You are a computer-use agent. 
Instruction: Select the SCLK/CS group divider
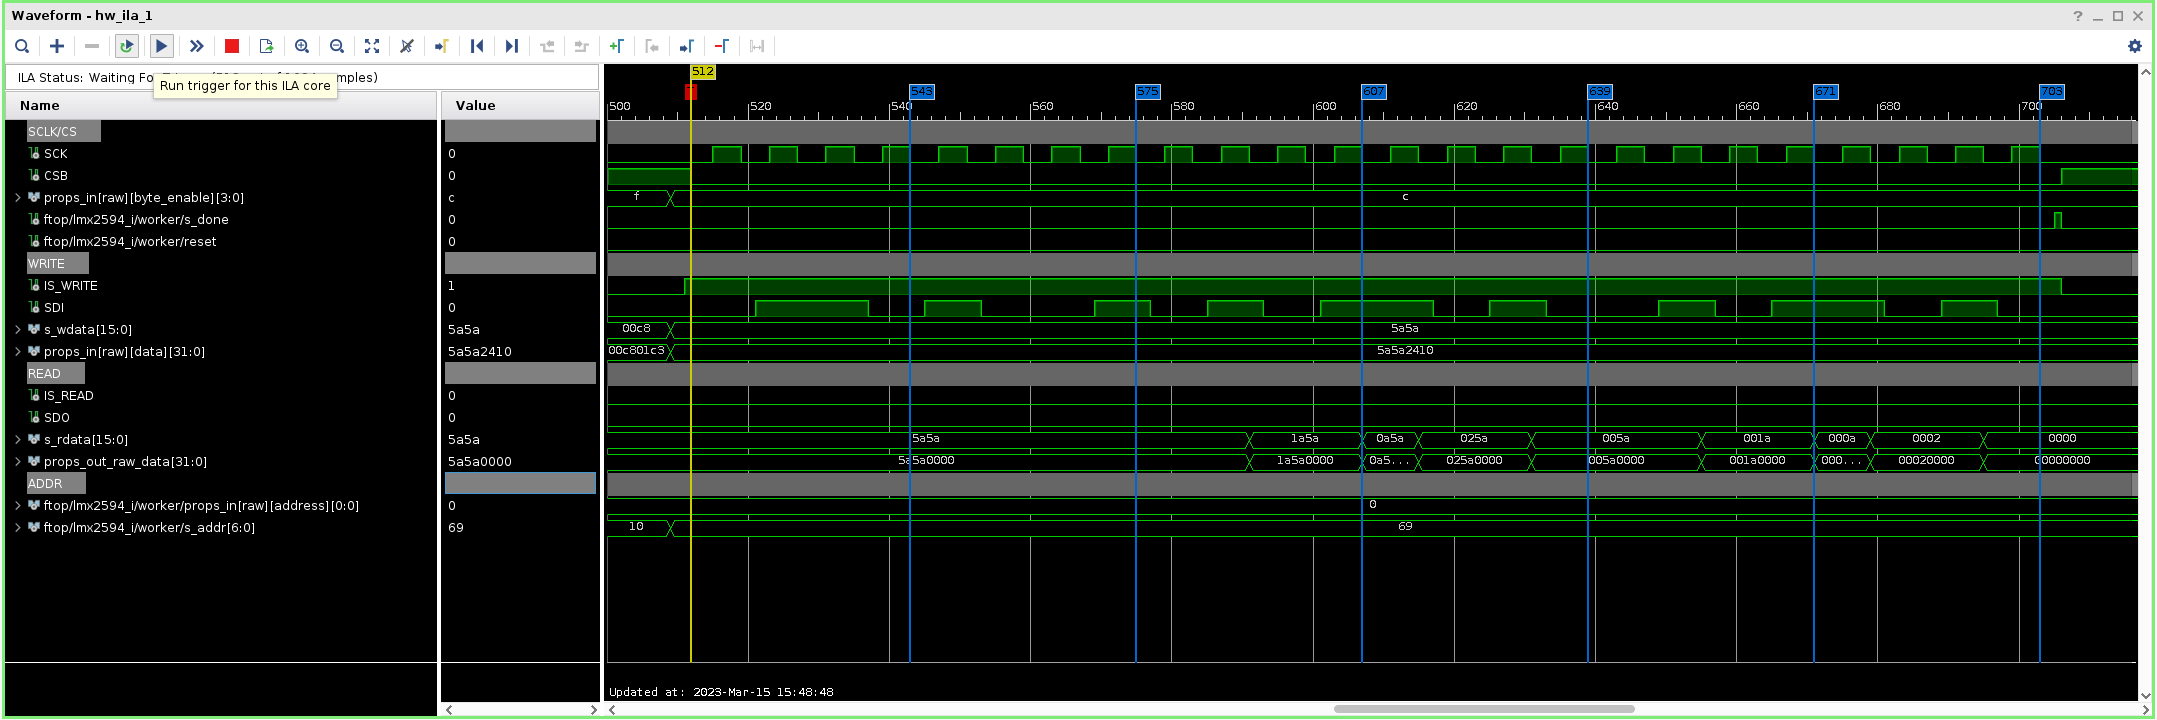pos(63,132)
